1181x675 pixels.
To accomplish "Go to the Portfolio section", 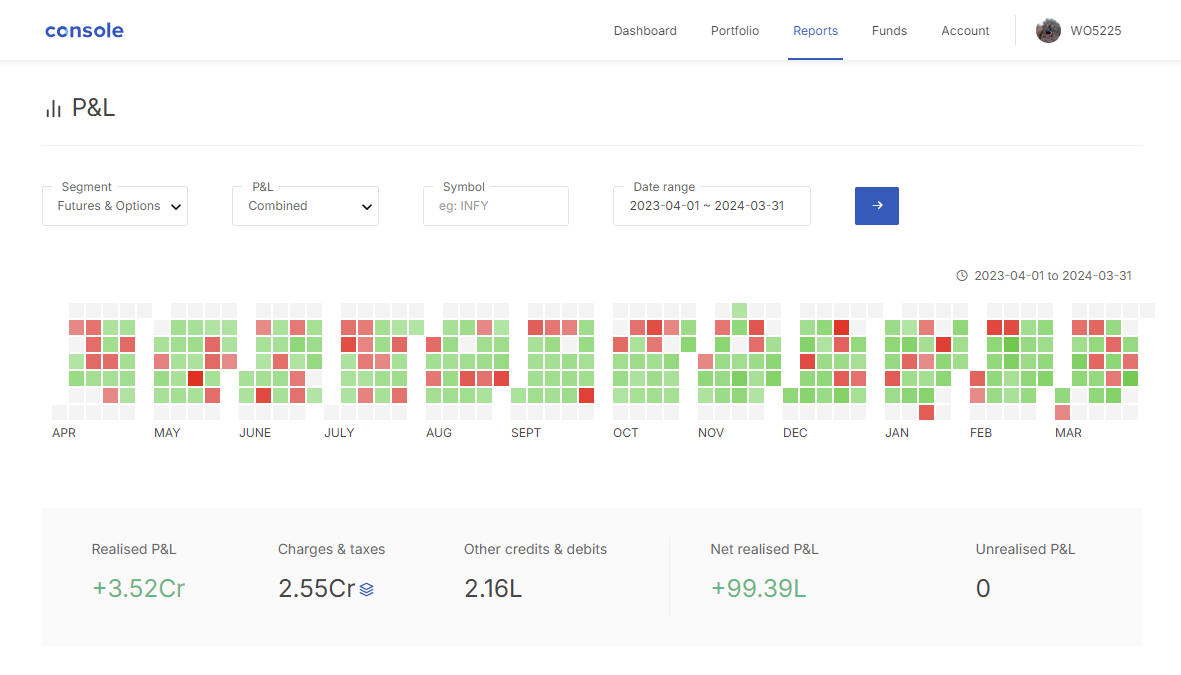I will click(x=734, y=31).
